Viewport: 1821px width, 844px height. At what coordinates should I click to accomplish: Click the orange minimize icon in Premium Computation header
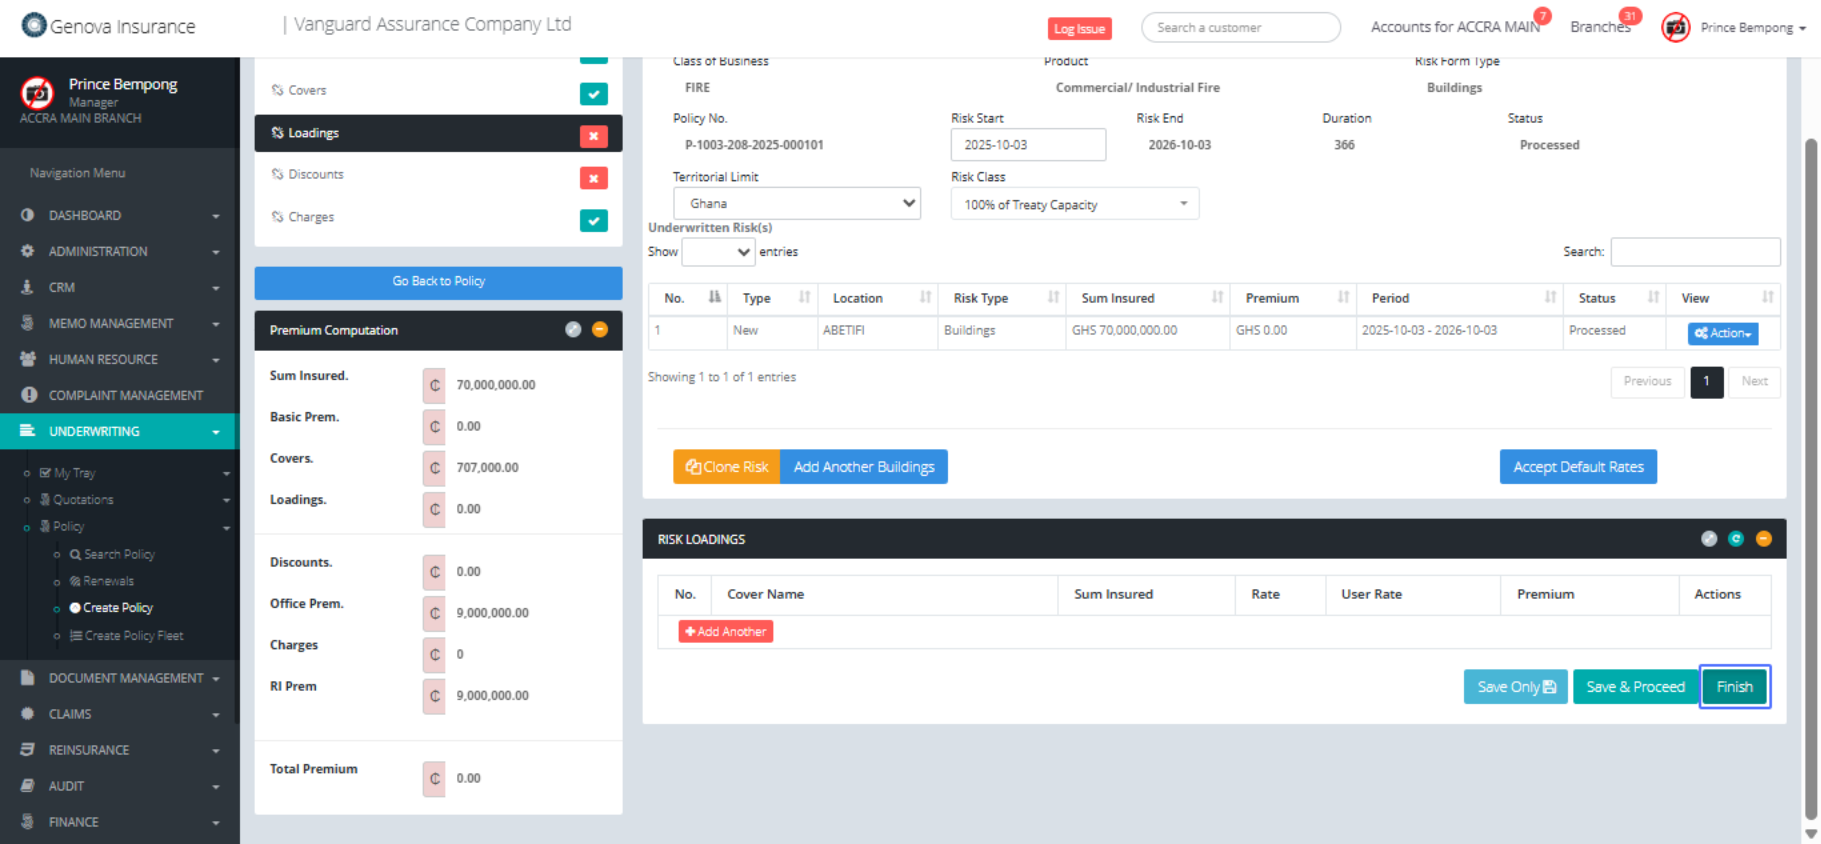point(600,330)
